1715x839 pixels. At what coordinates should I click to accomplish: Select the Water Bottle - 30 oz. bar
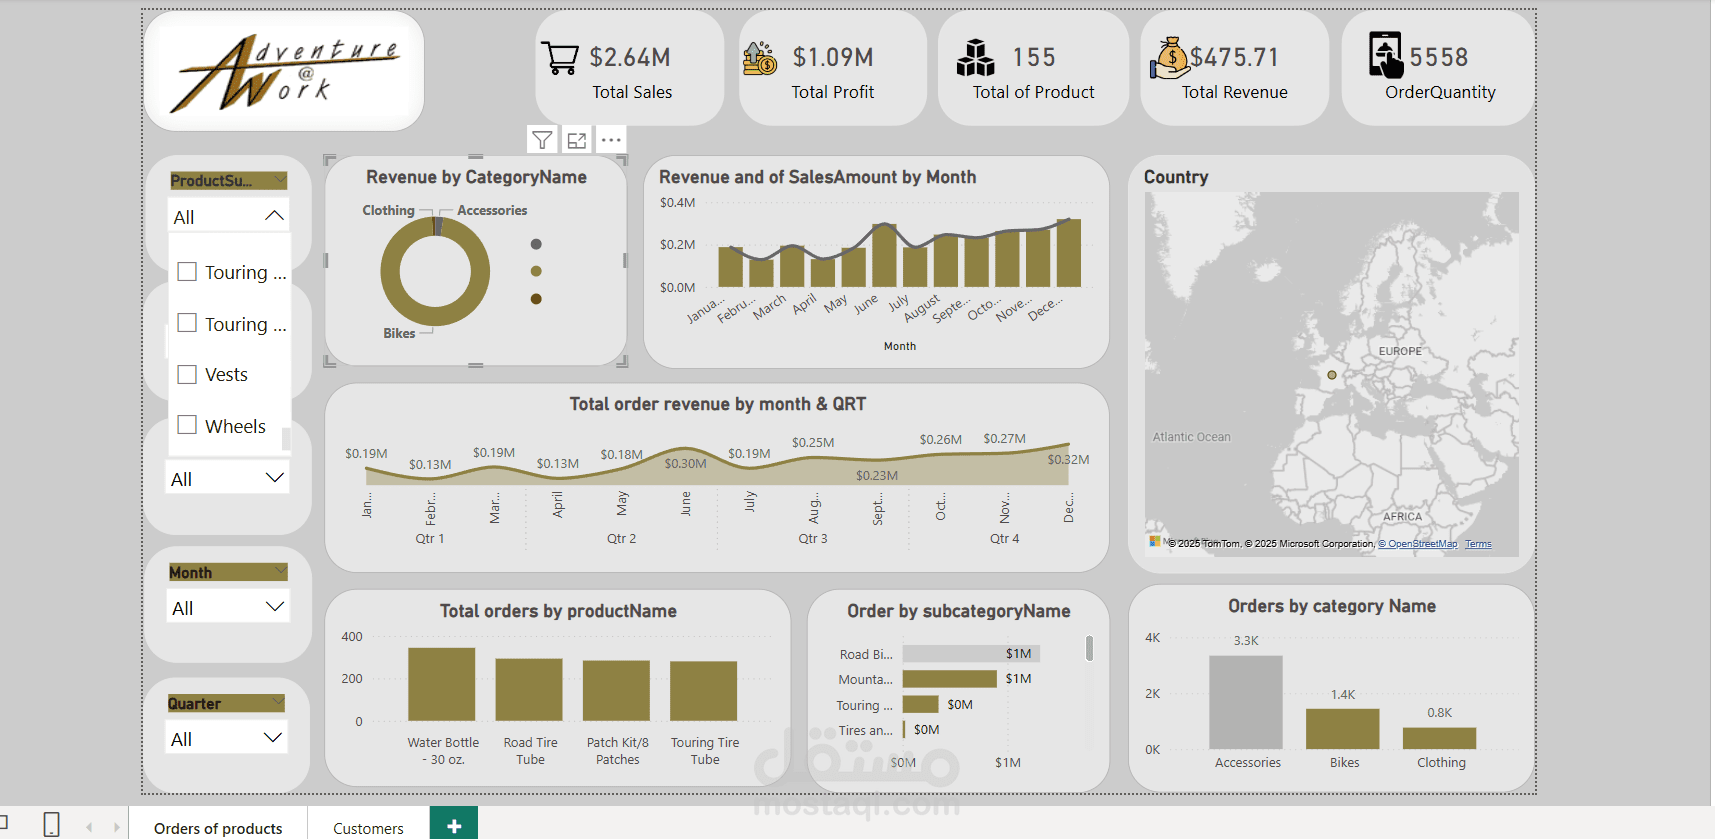(x=442, y=684)
